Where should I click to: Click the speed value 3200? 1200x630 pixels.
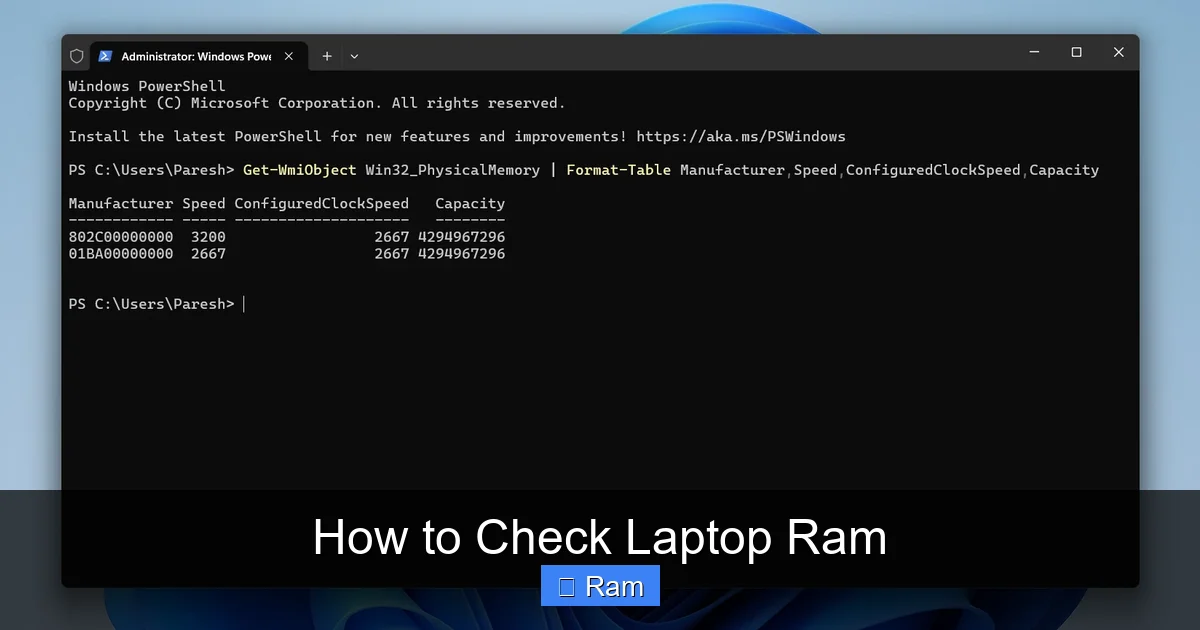(x=208, y=237)
